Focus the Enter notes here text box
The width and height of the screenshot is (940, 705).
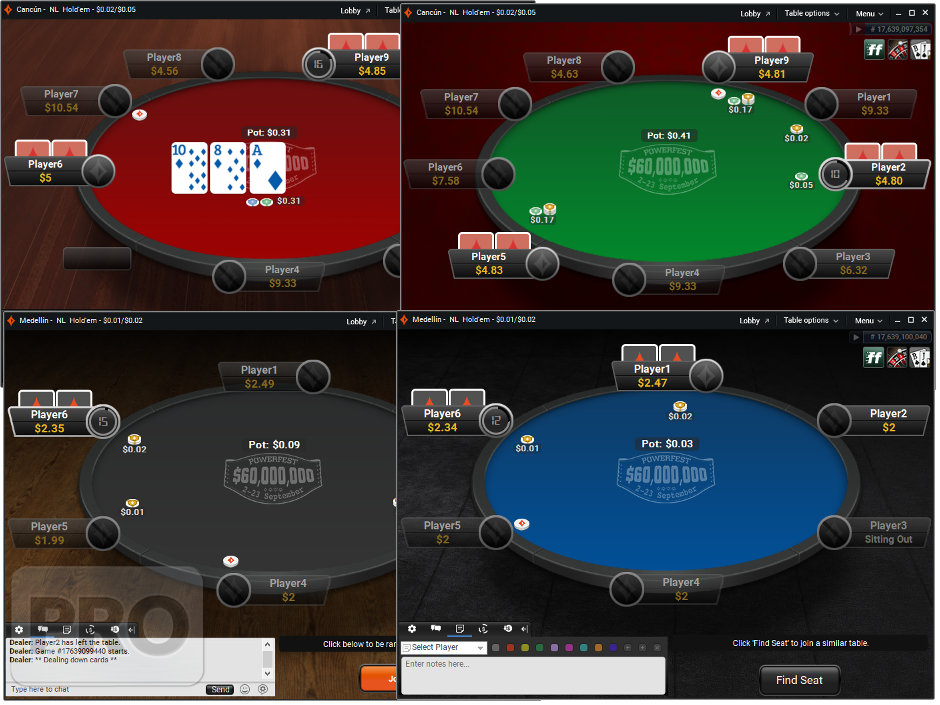(533, 675)
